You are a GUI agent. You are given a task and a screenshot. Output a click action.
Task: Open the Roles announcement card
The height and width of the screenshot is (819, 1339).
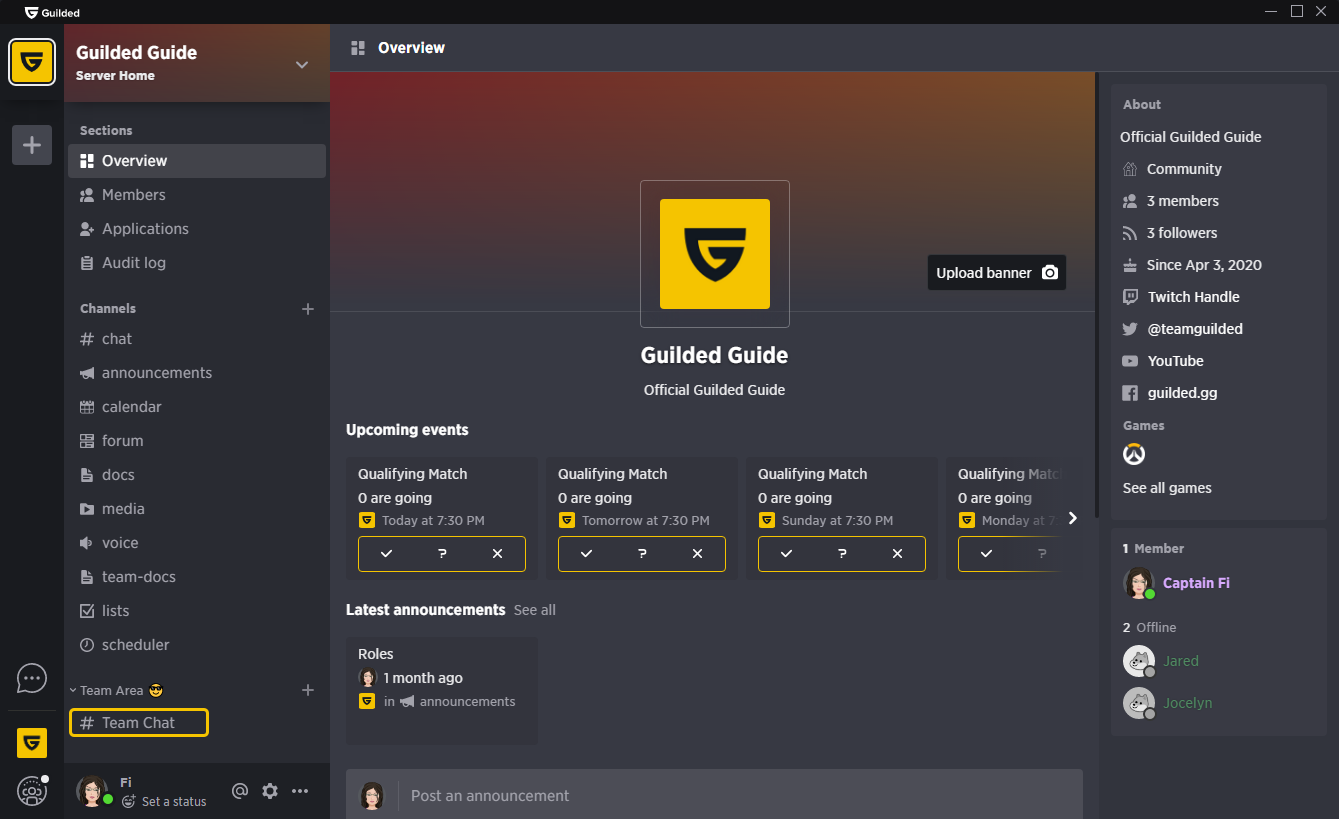(442, 691)
